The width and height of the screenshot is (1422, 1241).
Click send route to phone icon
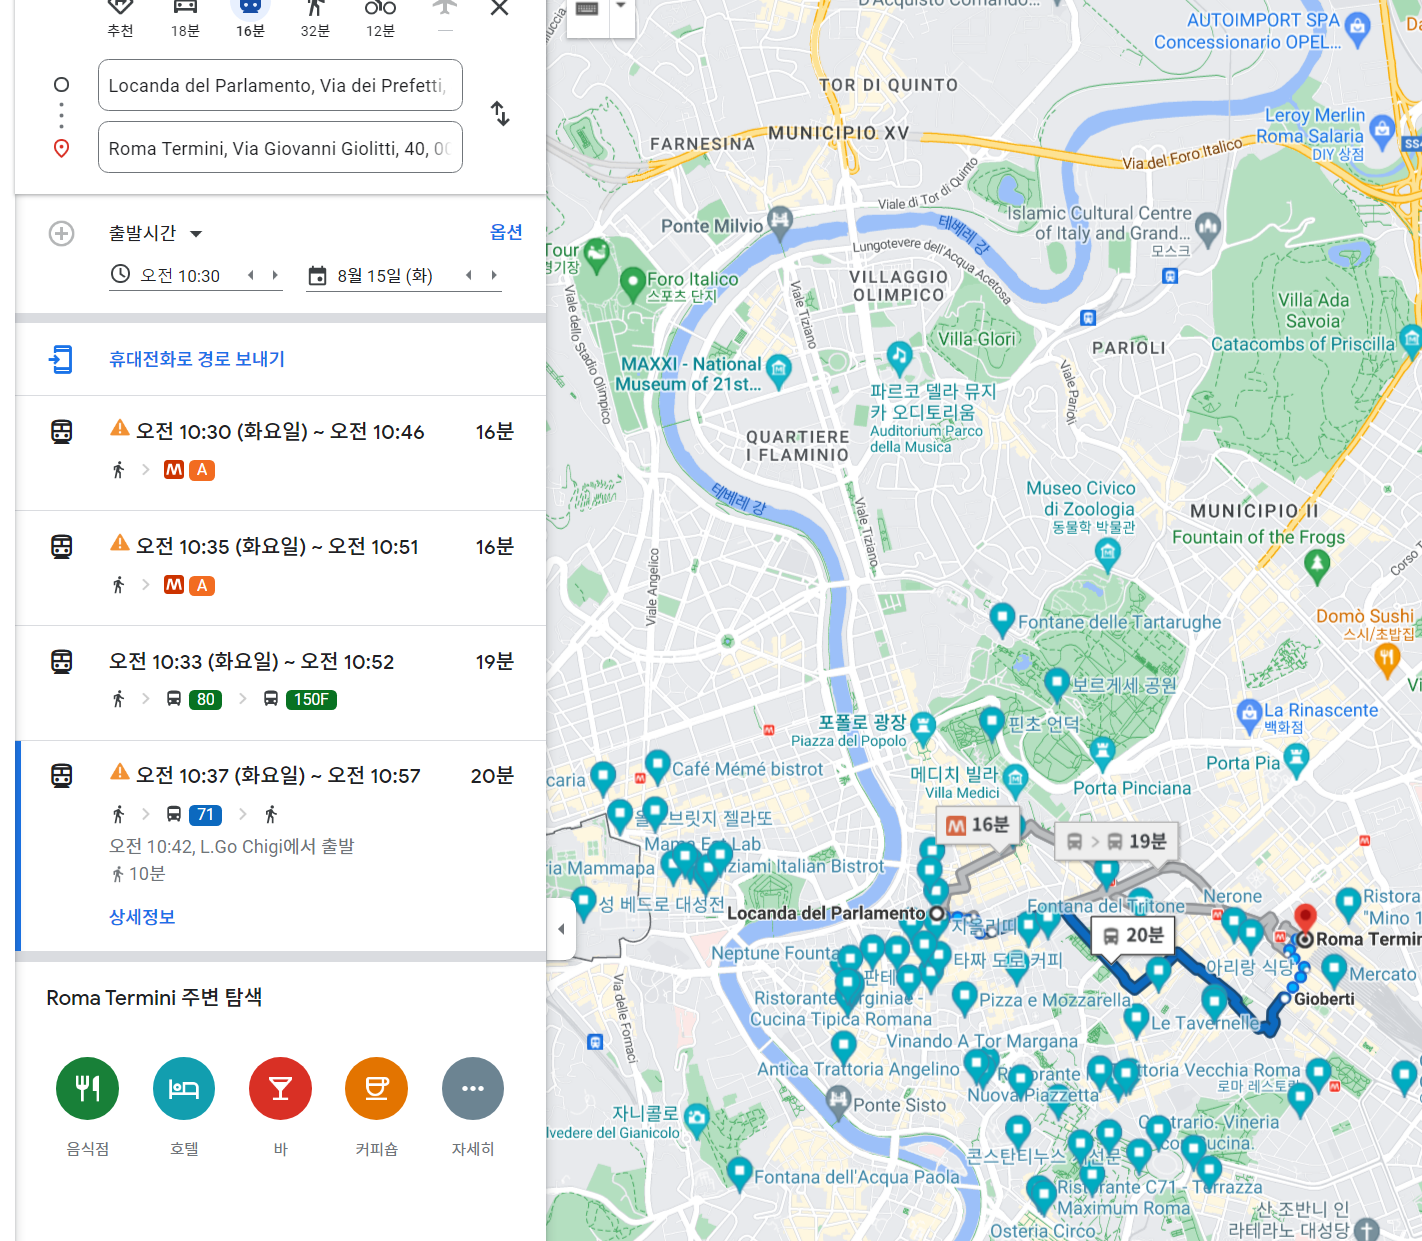pyautogui.click(x=62, y=359)
